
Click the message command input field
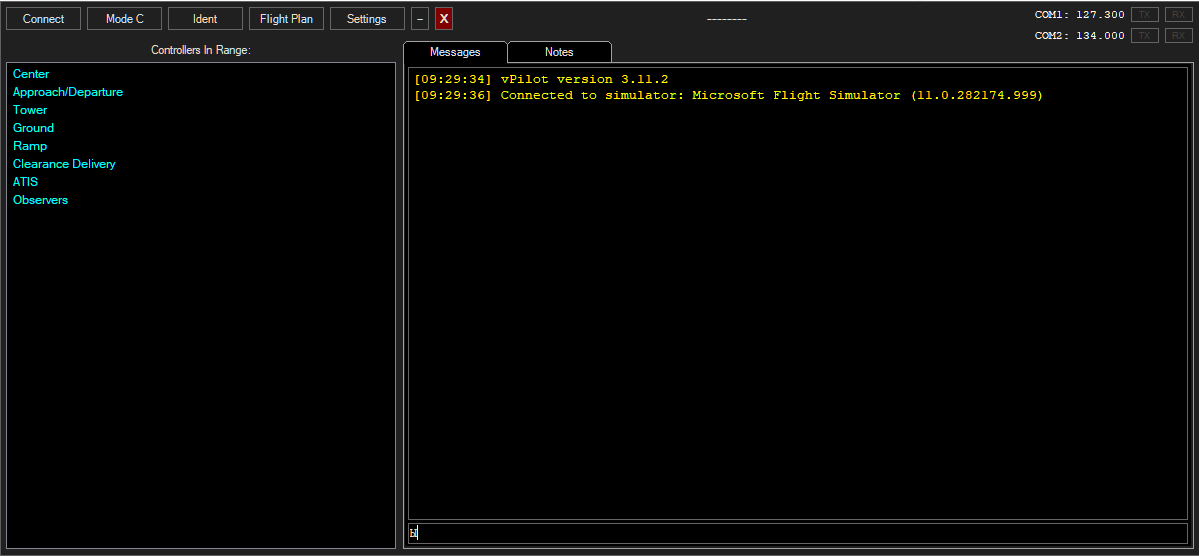click(797, 534)
